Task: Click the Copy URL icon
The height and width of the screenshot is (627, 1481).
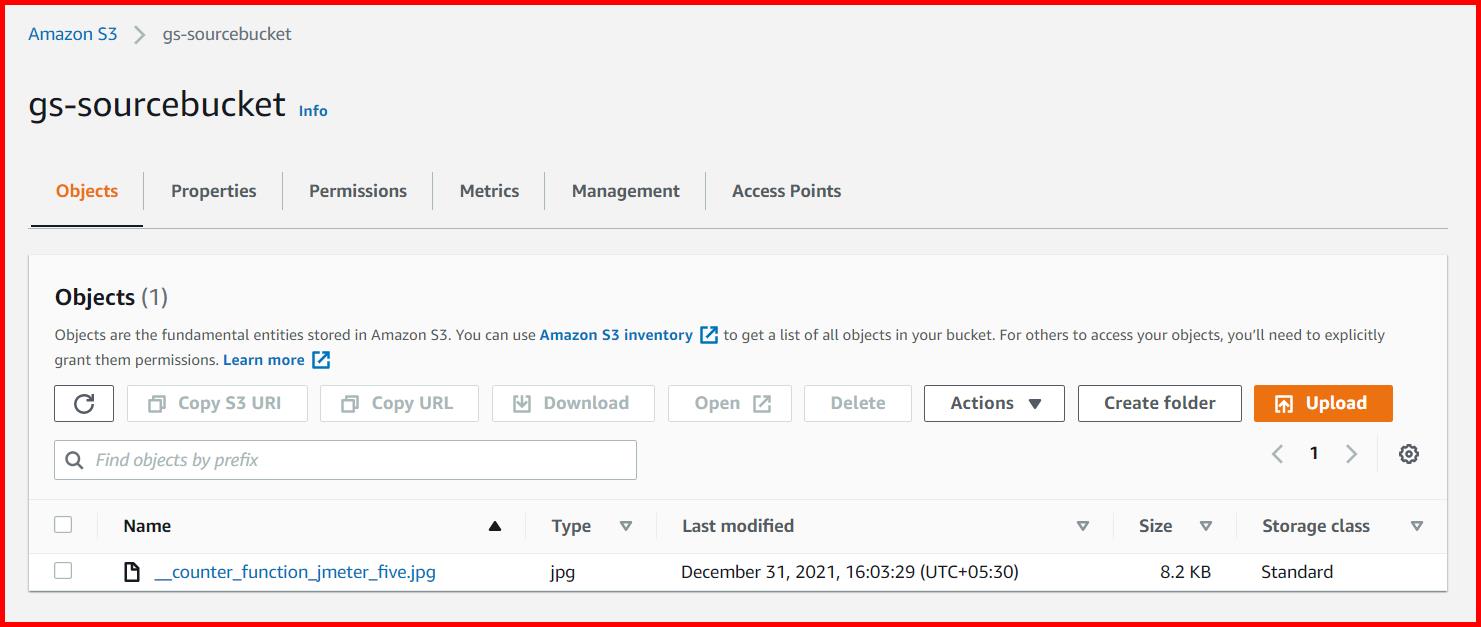Action: pyautogui.click(x=348, y=403)
